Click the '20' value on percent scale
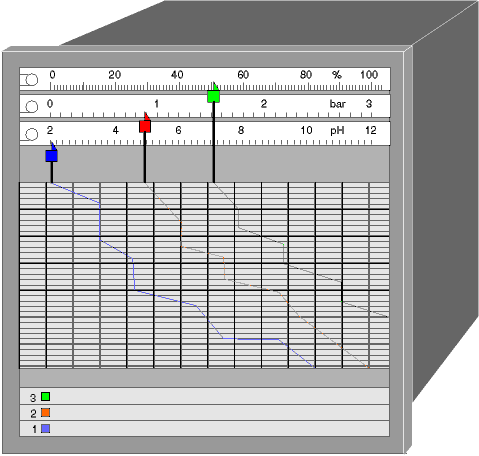479x456 pixels. point(114,75)
